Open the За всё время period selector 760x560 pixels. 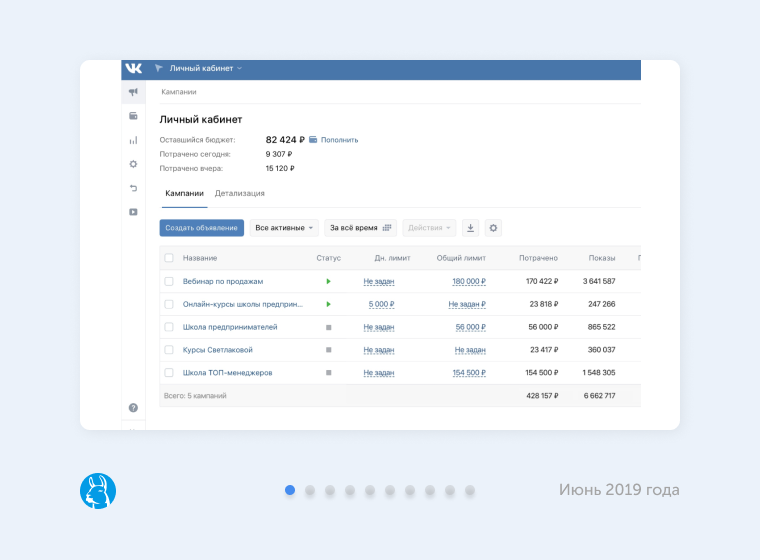pos(360,228)
